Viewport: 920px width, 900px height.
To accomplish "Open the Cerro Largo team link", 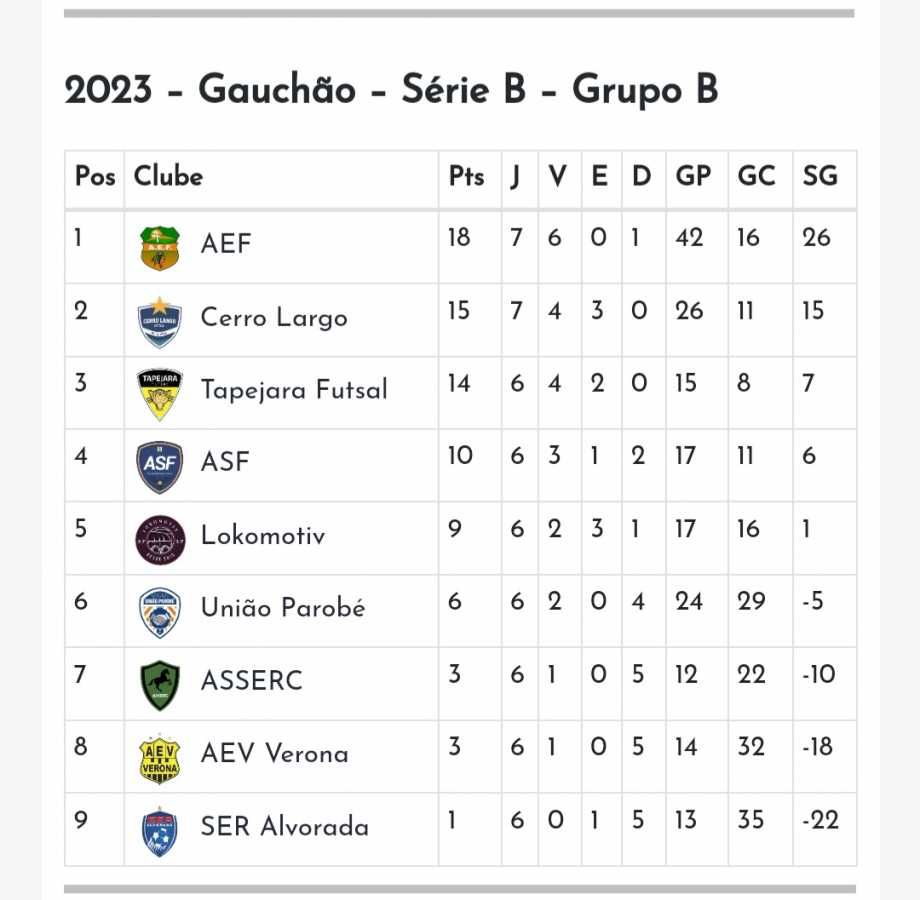I will [274, 318].
